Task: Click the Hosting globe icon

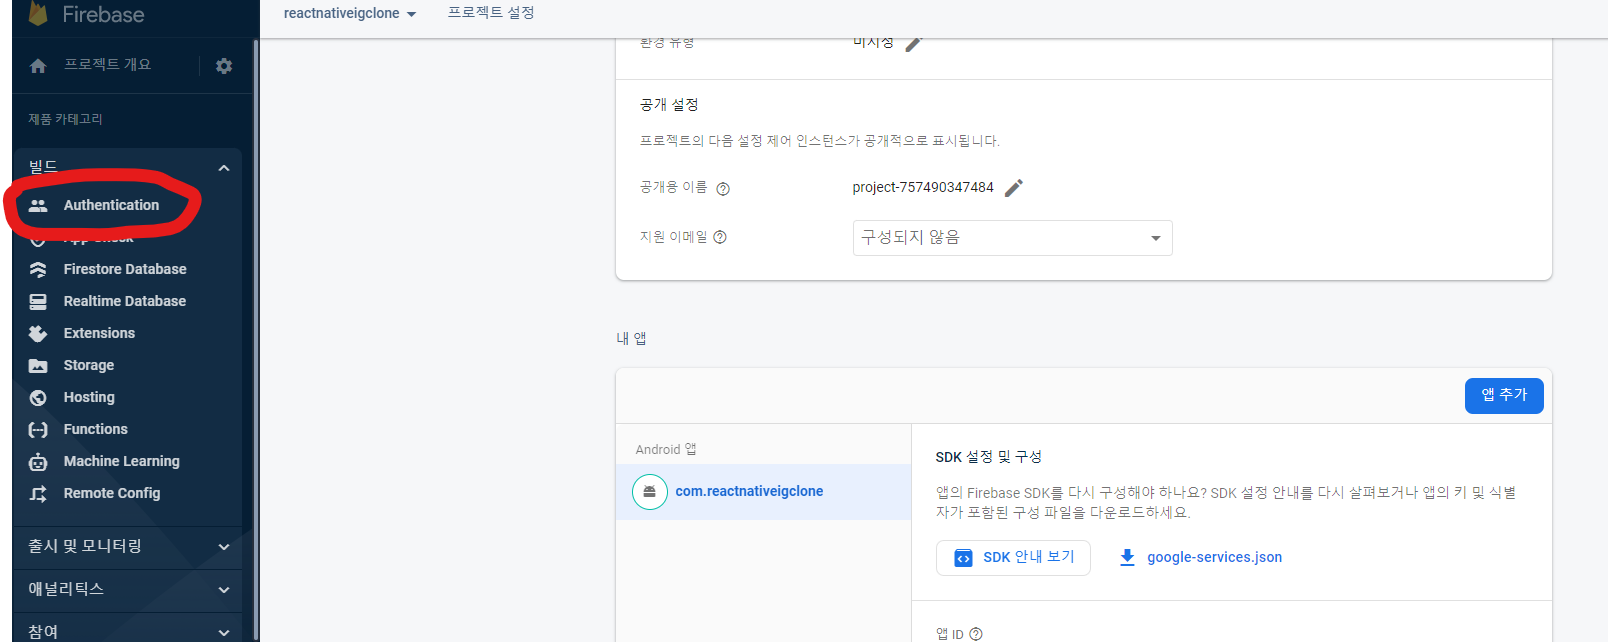Action: tap(38, 397)
